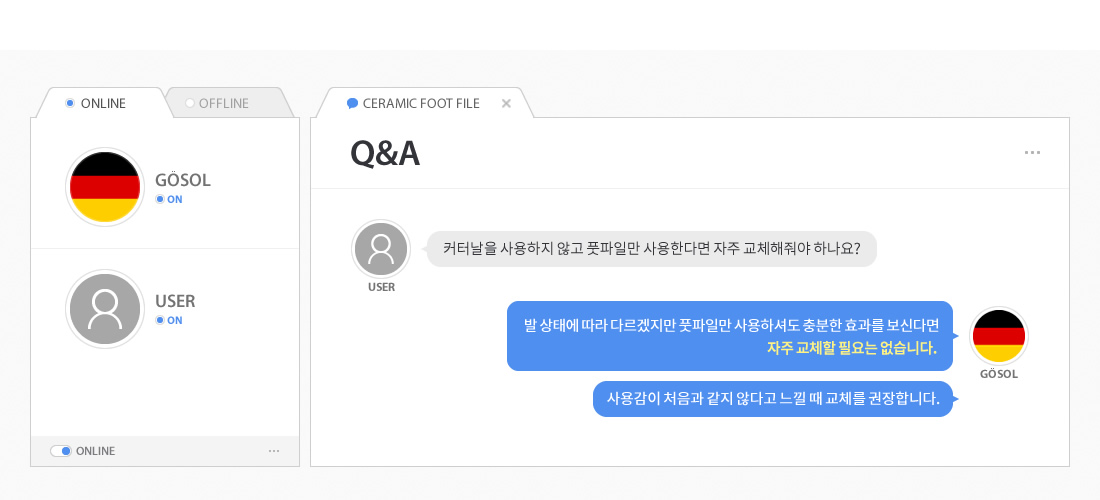Select the USER contact name
This screenshot has width=1100, height=500.
pos(175,301)
